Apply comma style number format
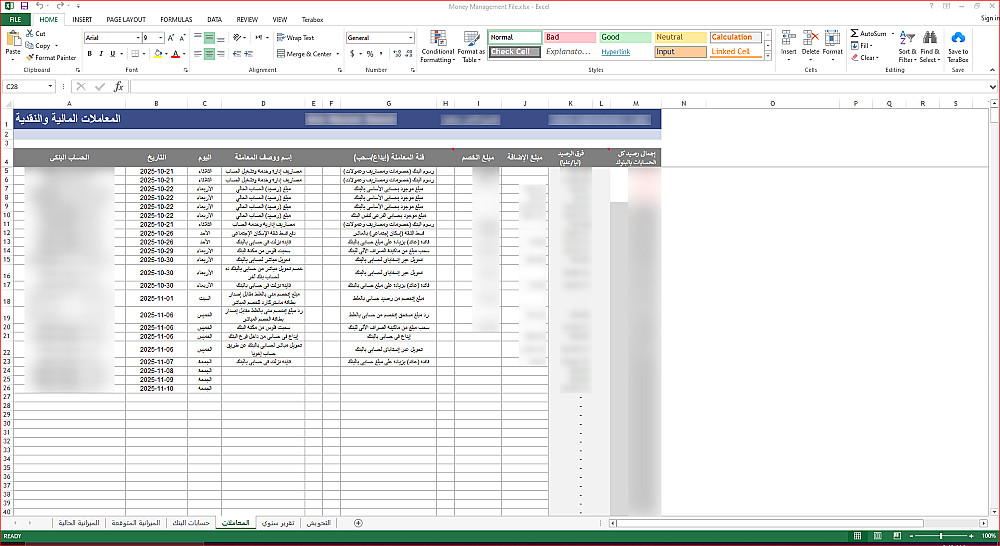Image resolution: width=1000 pixels, height=546 pixels. [381, 54]
